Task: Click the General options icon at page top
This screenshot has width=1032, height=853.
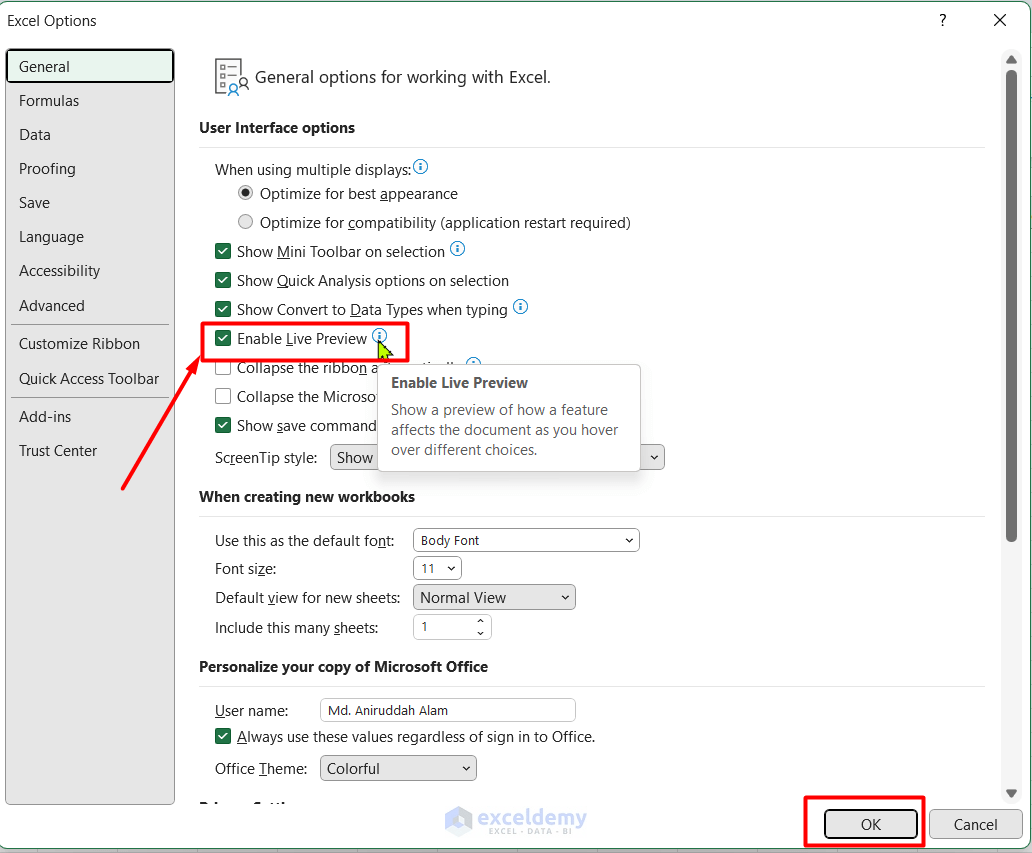Action: coord(231,75)
